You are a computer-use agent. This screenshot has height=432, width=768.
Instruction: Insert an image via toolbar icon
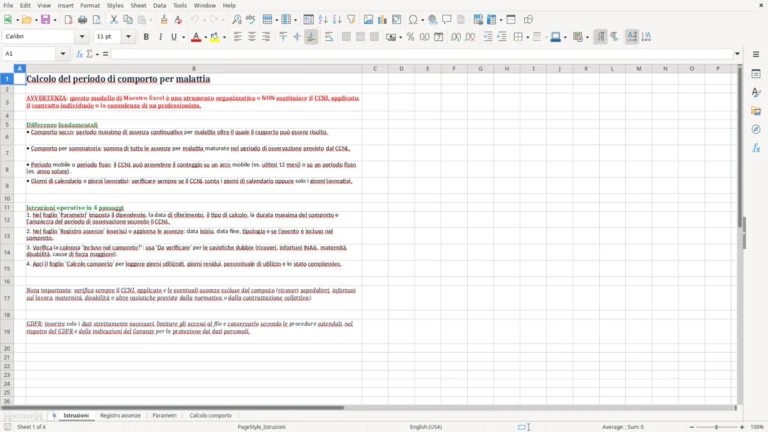pos(368,20)
